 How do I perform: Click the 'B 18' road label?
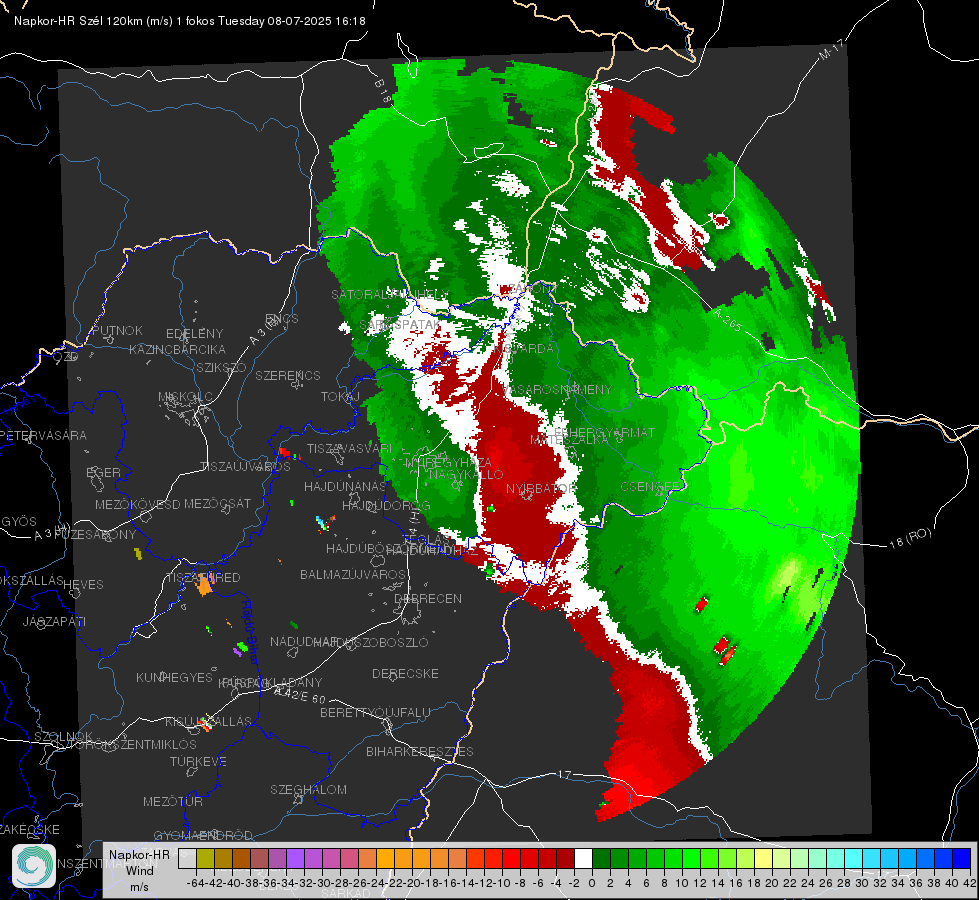pyautogui.click(x=383, y=91)
